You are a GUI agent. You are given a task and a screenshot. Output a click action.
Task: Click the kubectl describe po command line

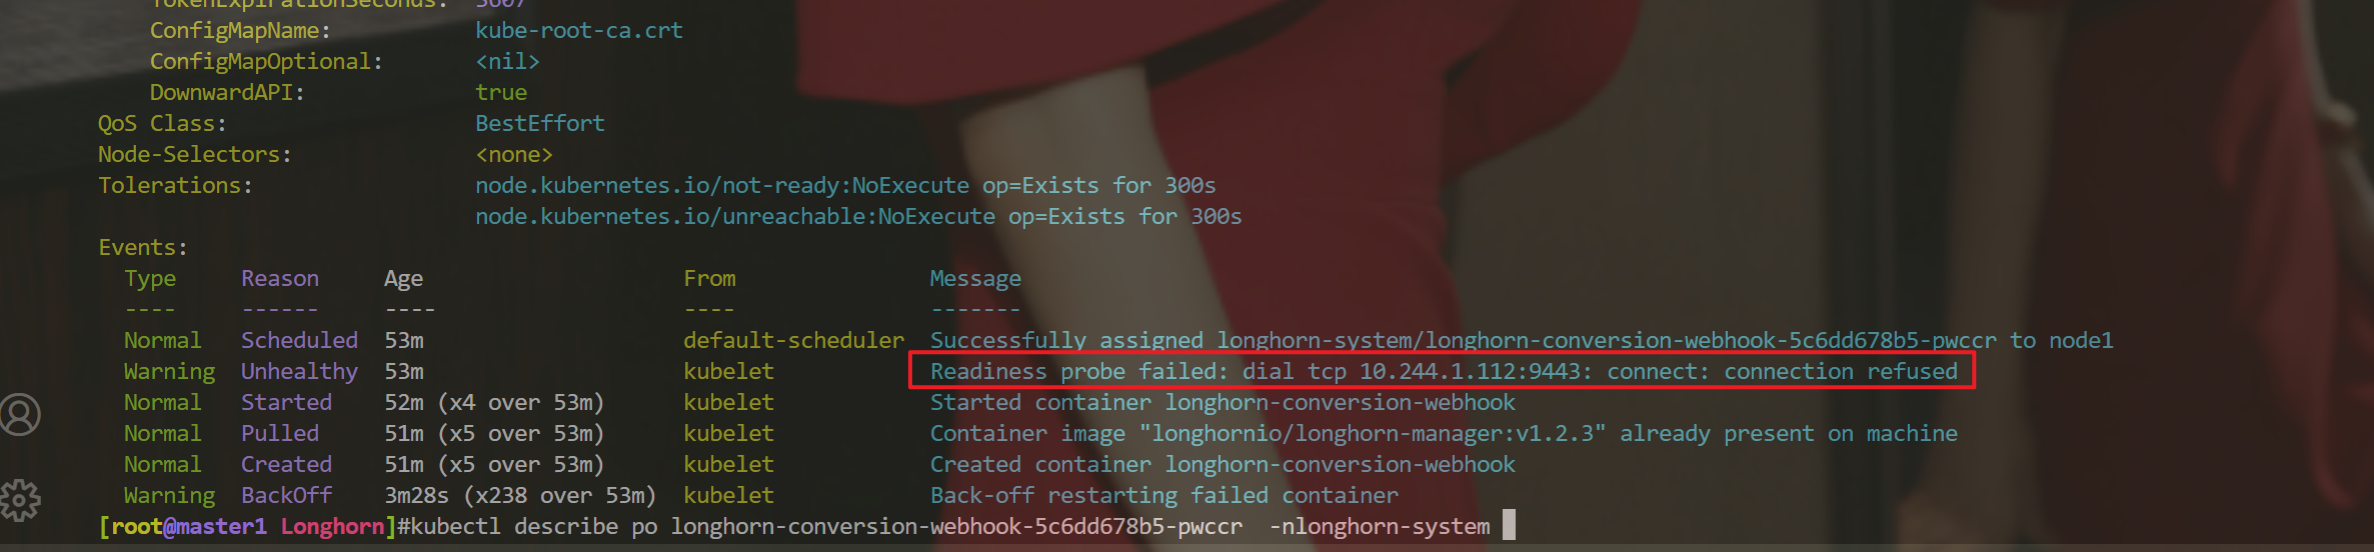click(950, 526)
